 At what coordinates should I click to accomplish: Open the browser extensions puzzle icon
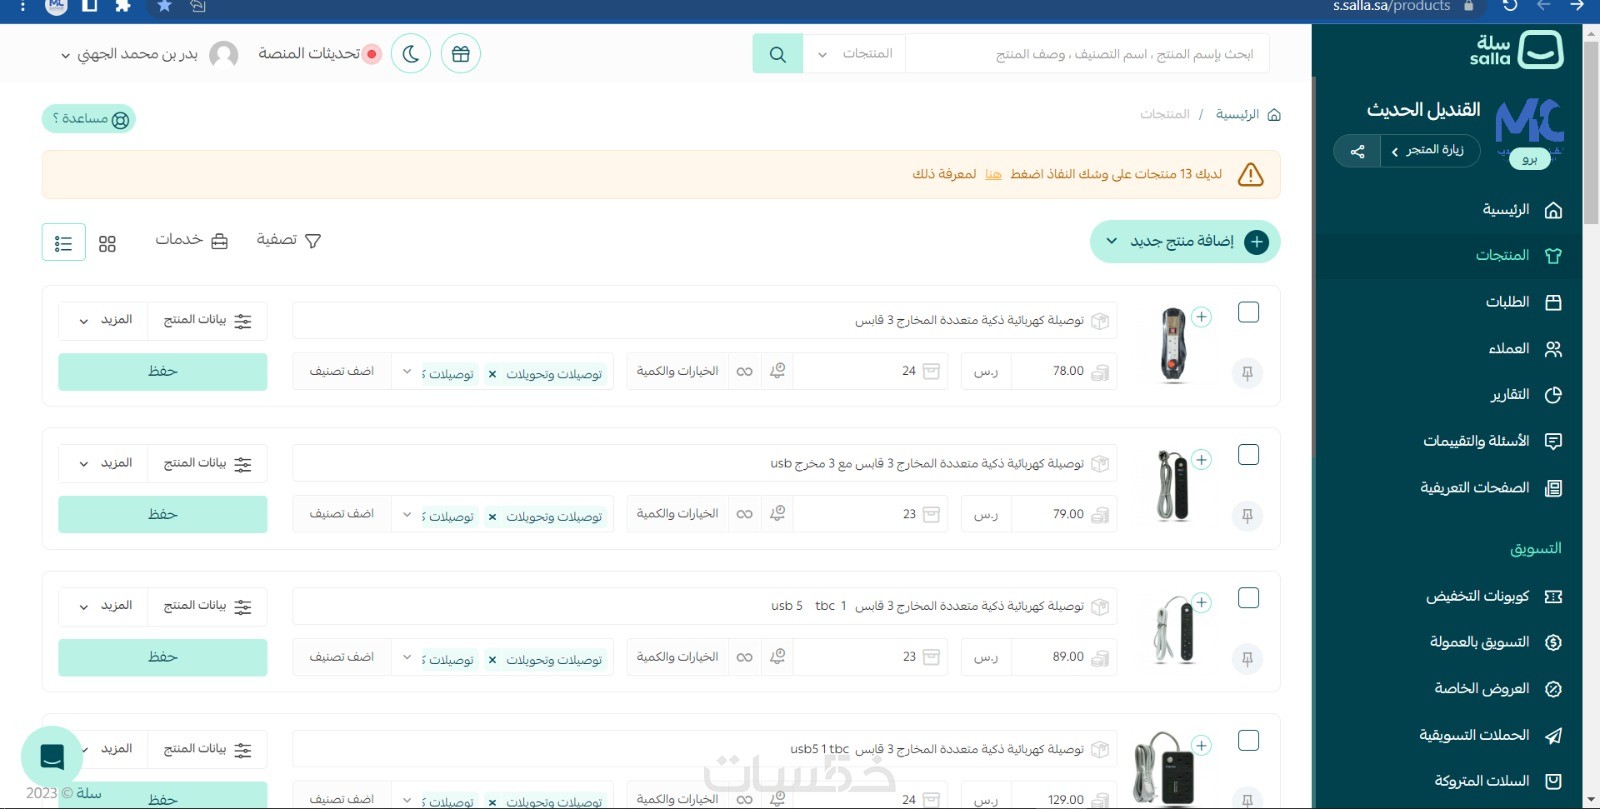[x=123, y=6]
